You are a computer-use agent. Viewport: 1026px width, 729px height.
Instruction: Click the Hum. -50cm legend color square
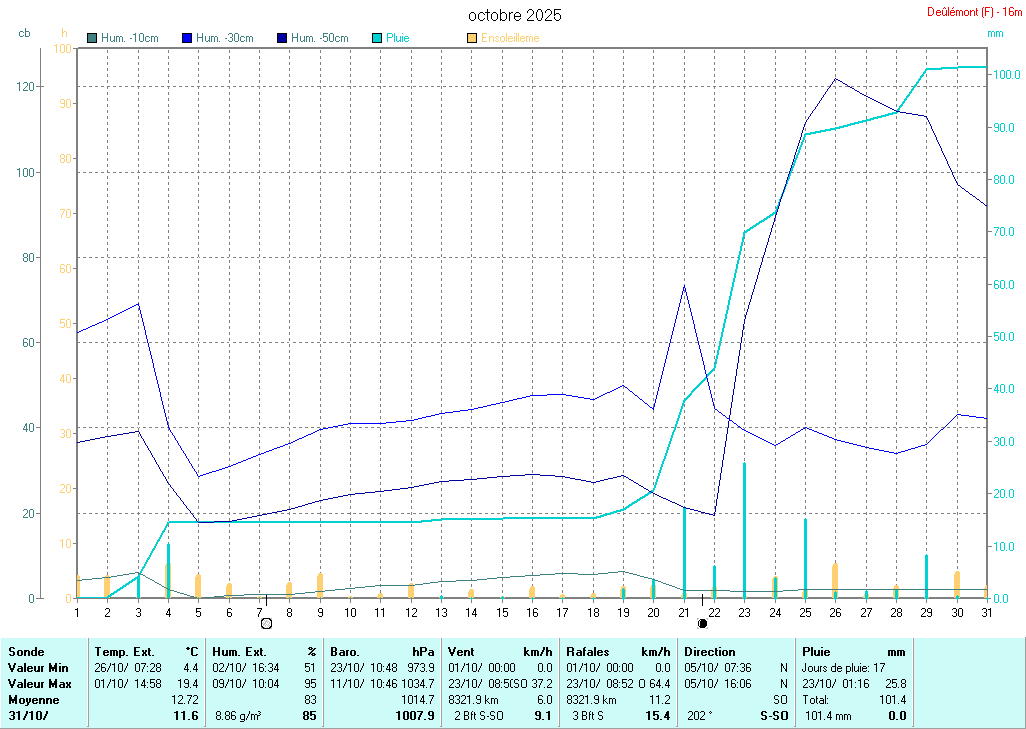click(x=282, y=38)
